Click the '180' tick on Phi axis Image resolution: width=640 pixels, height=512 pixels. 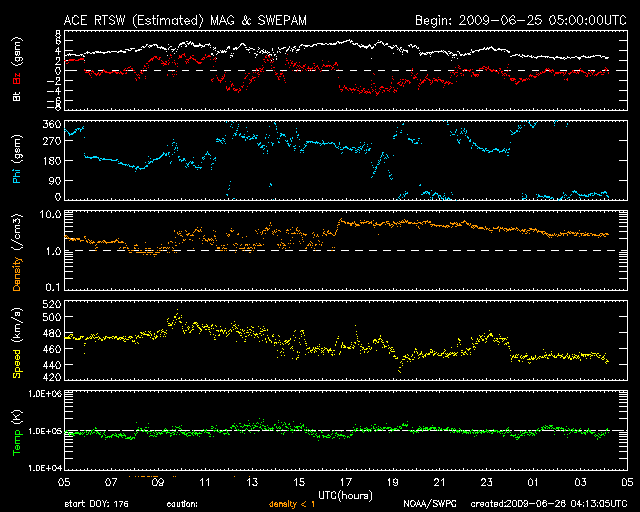[52, 161]
